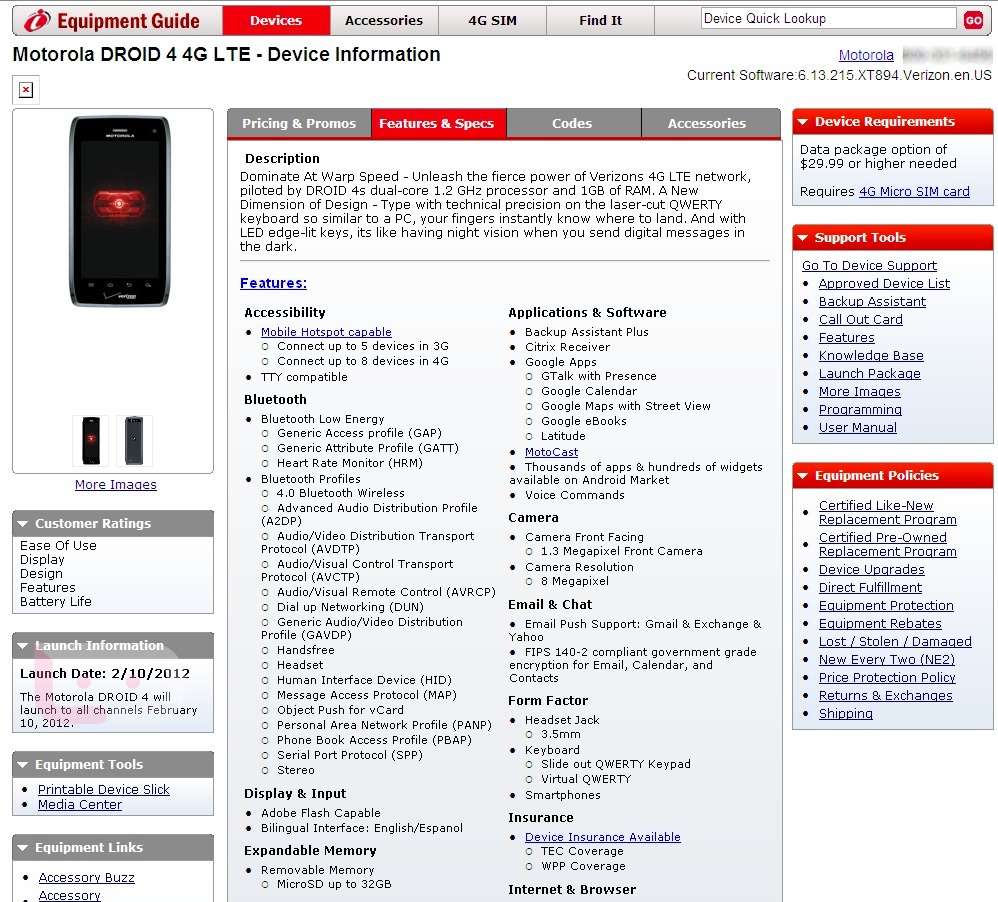Collapse the Support Tools panel

(803, 238)
